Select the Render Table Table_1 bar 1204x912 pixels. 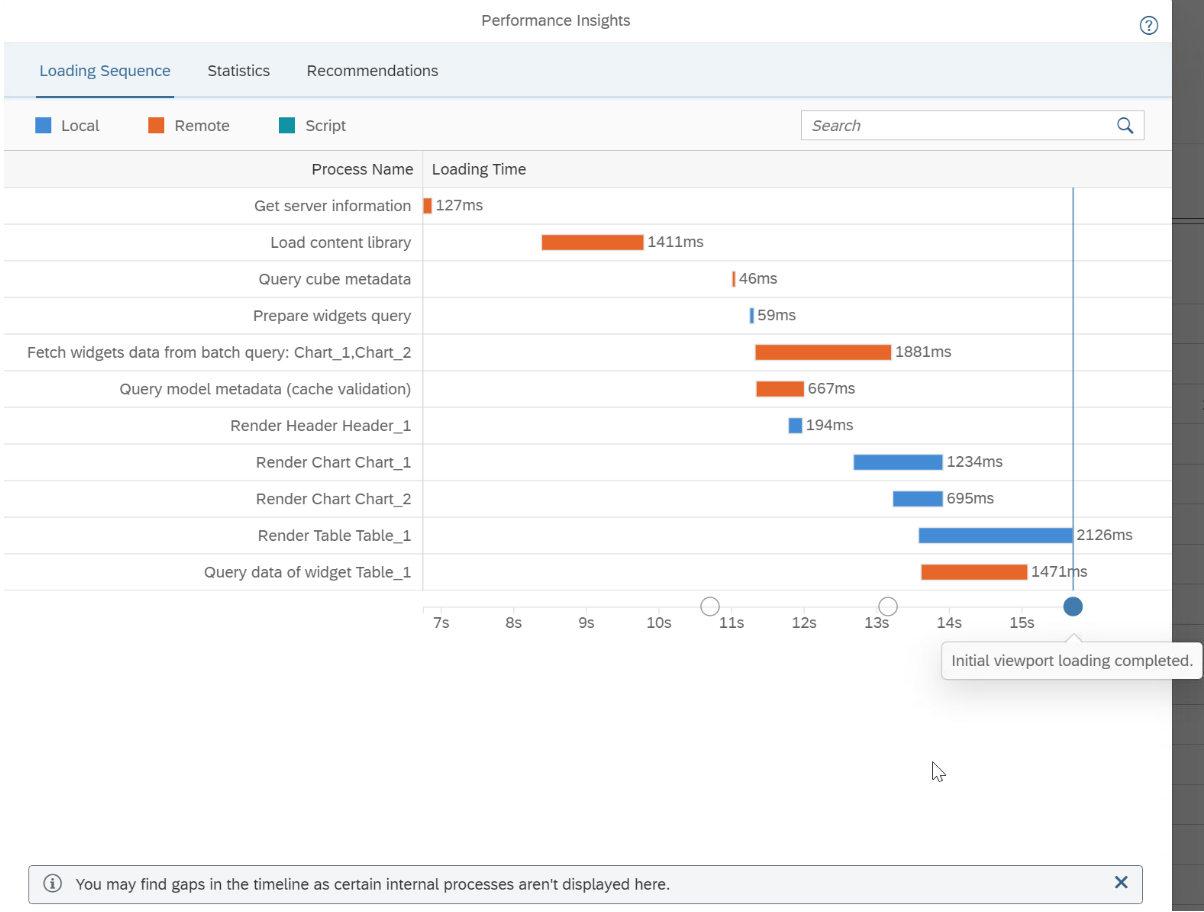(x=995, y=534)
